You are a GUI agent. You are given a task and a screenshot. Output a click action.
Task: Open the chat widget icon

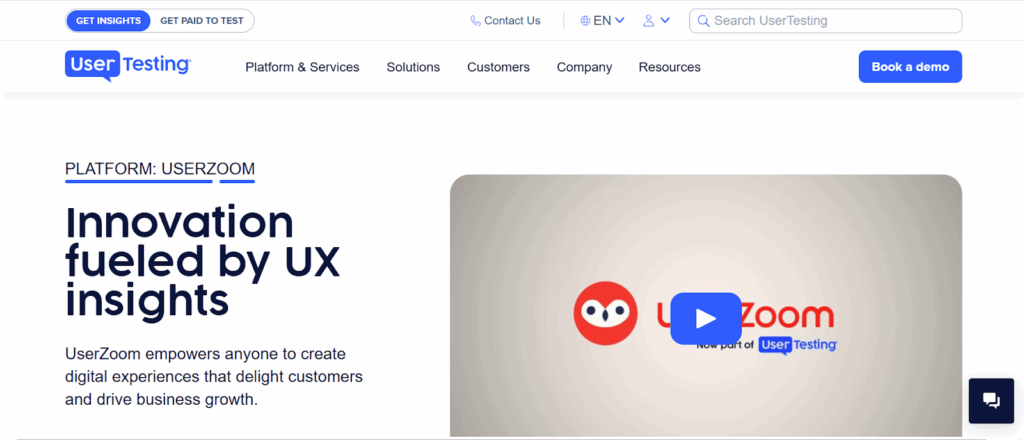pos(991,400)
